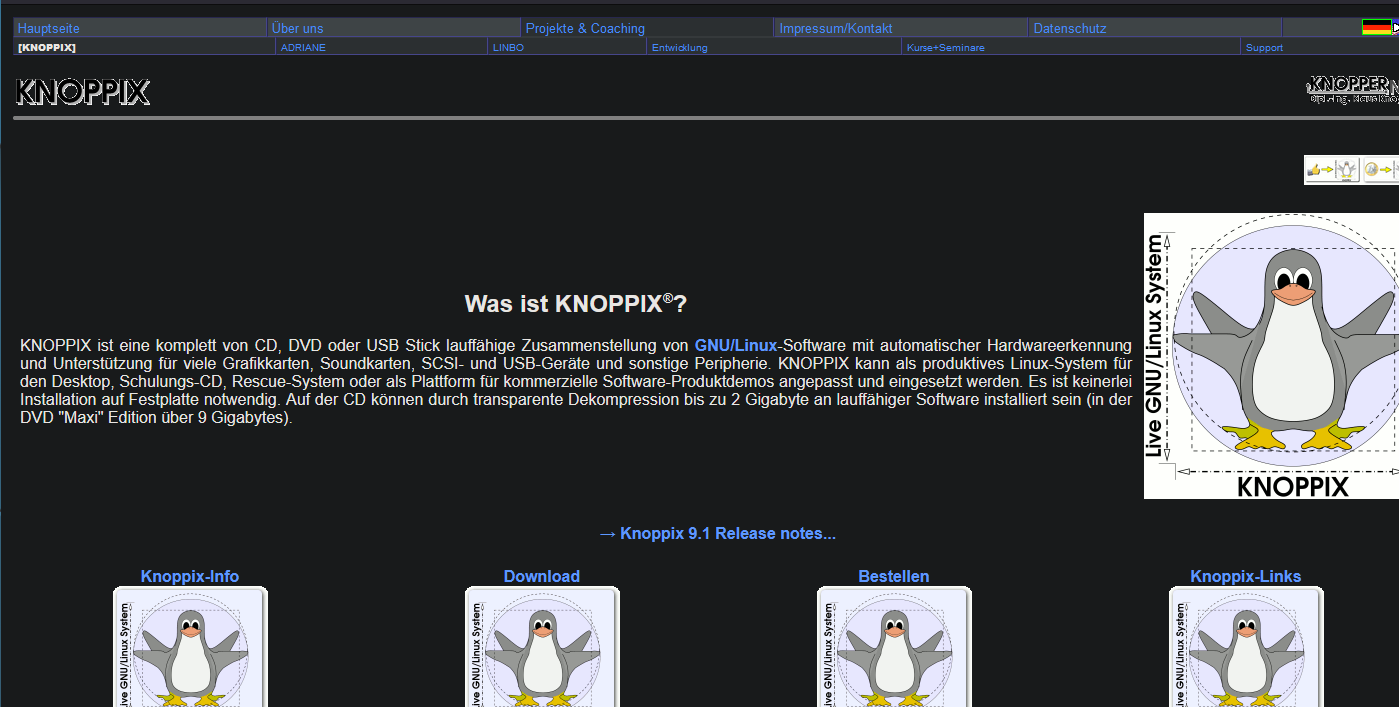1399x707 pixels.
Task: Select the [KNOPPIX] submenu tab
Action: pos(47,47)
